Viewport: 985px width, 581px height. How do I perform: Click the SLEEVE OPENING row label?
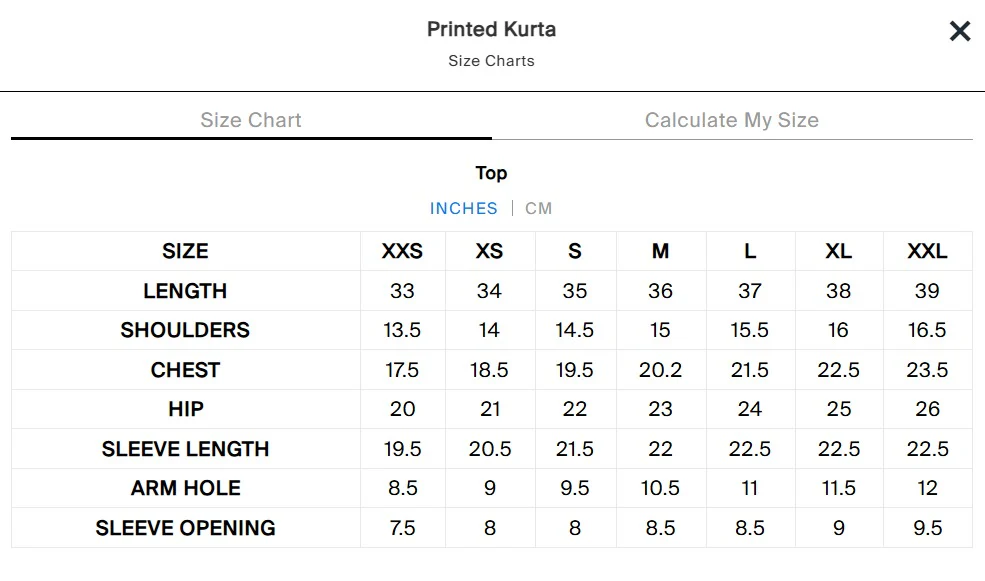(185, 528)
